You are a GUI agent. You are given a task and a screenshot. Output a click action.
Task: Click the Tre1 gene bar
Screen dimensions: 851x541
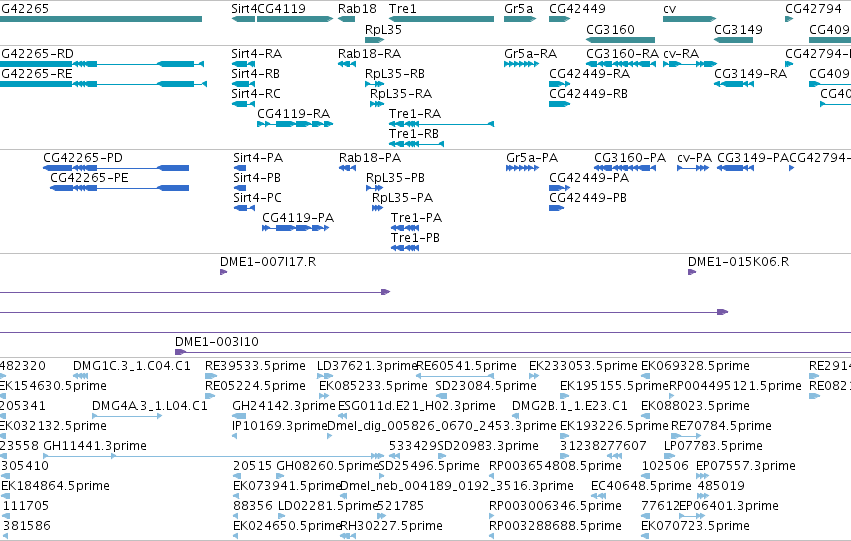click(441, 19)
